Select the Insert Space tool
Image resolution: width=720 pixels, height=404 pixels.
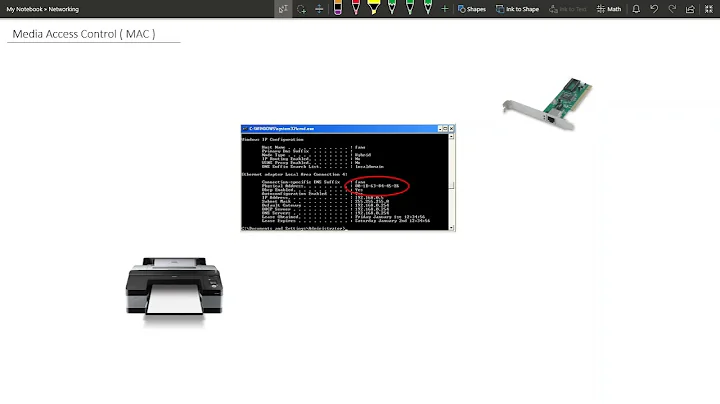click(319, 9)
